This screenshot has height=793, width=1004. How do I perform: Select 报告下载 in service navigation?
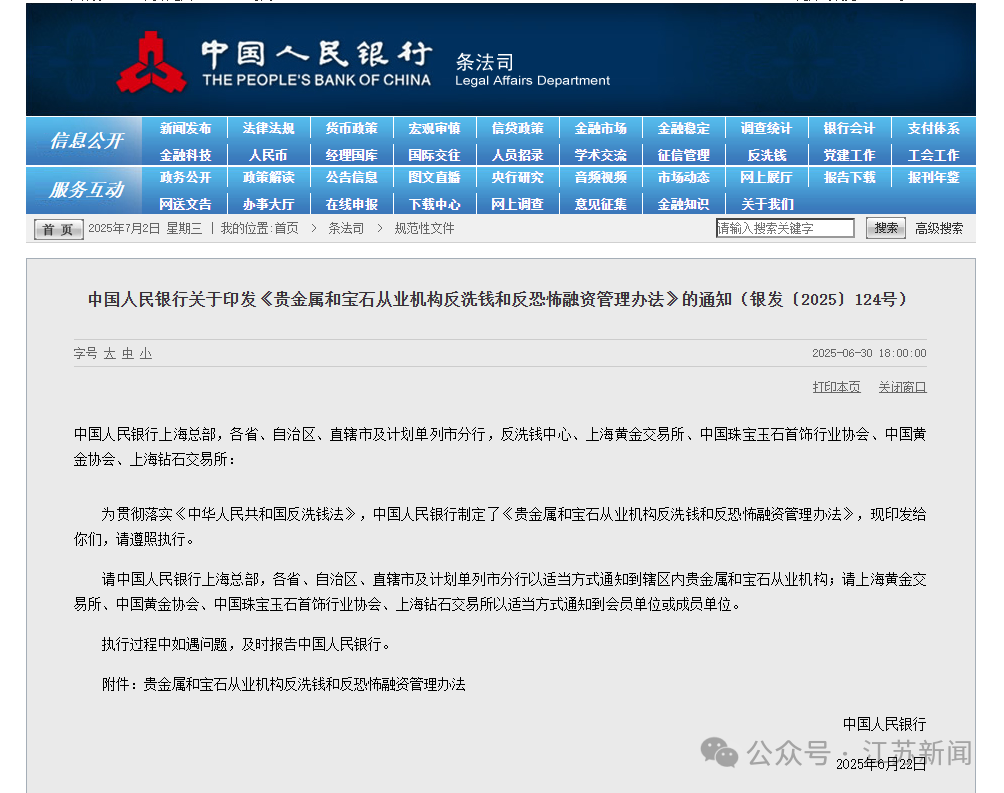849,177
